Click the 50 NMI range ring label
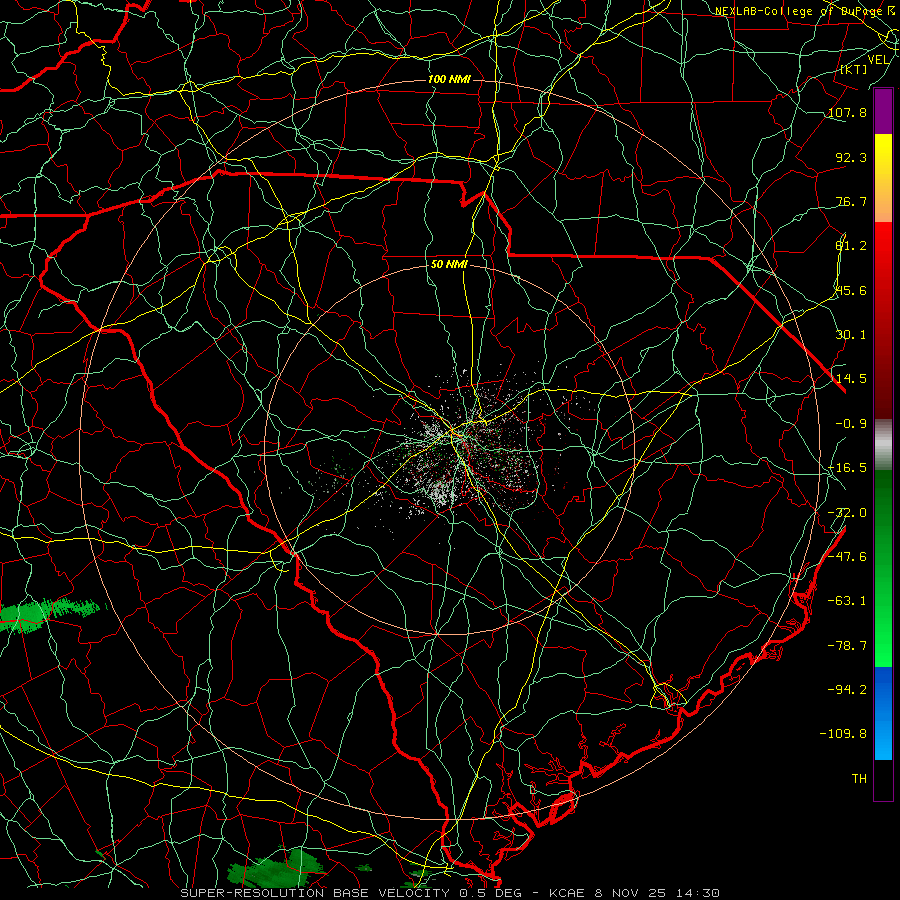This screenshot has height=900, width=900. coord(449,265)
